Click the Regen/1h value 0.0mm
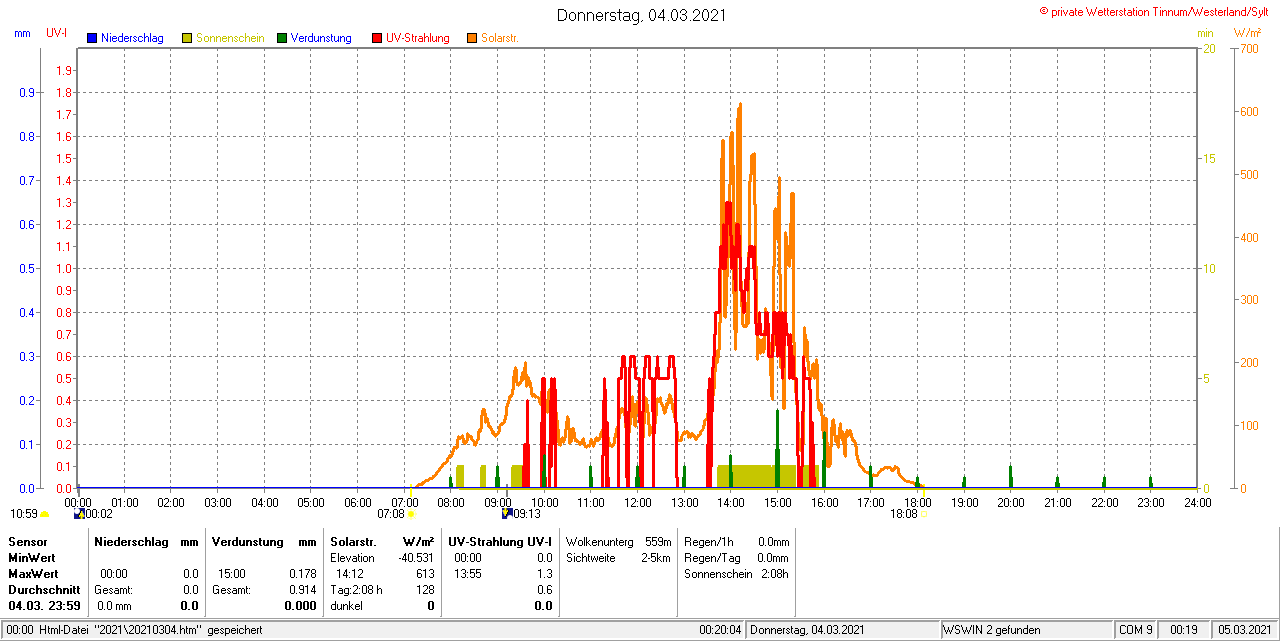 [773, 541]
